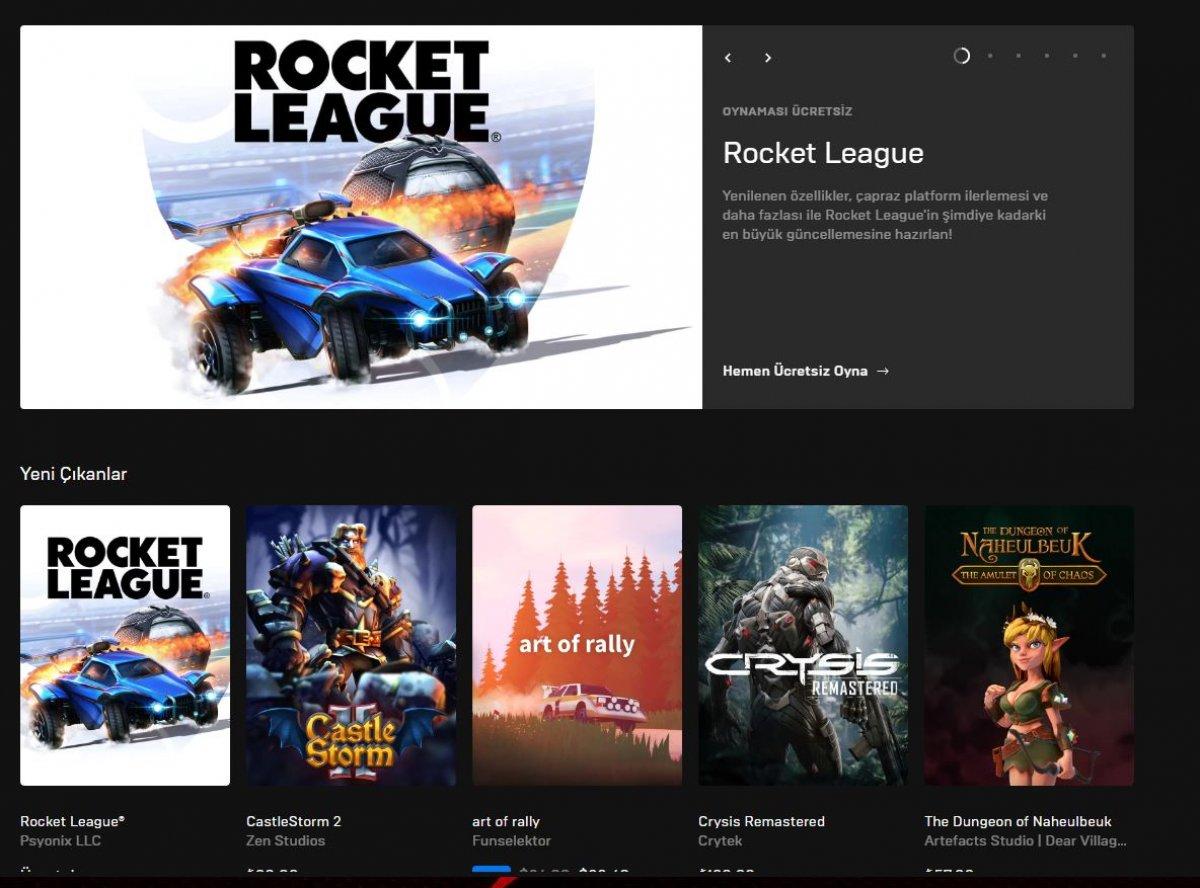Click the next carousel arrow
Image resolution: width=1200 pixels, height=888 pixels.
pyautogui.click(x=768, y=57)
